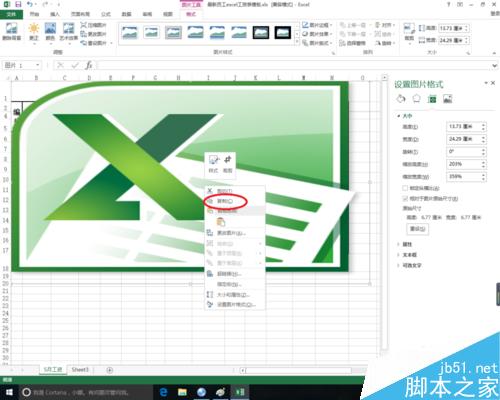Click the Reset button in the Size section
500x400 pixels.
pos(418,229)
